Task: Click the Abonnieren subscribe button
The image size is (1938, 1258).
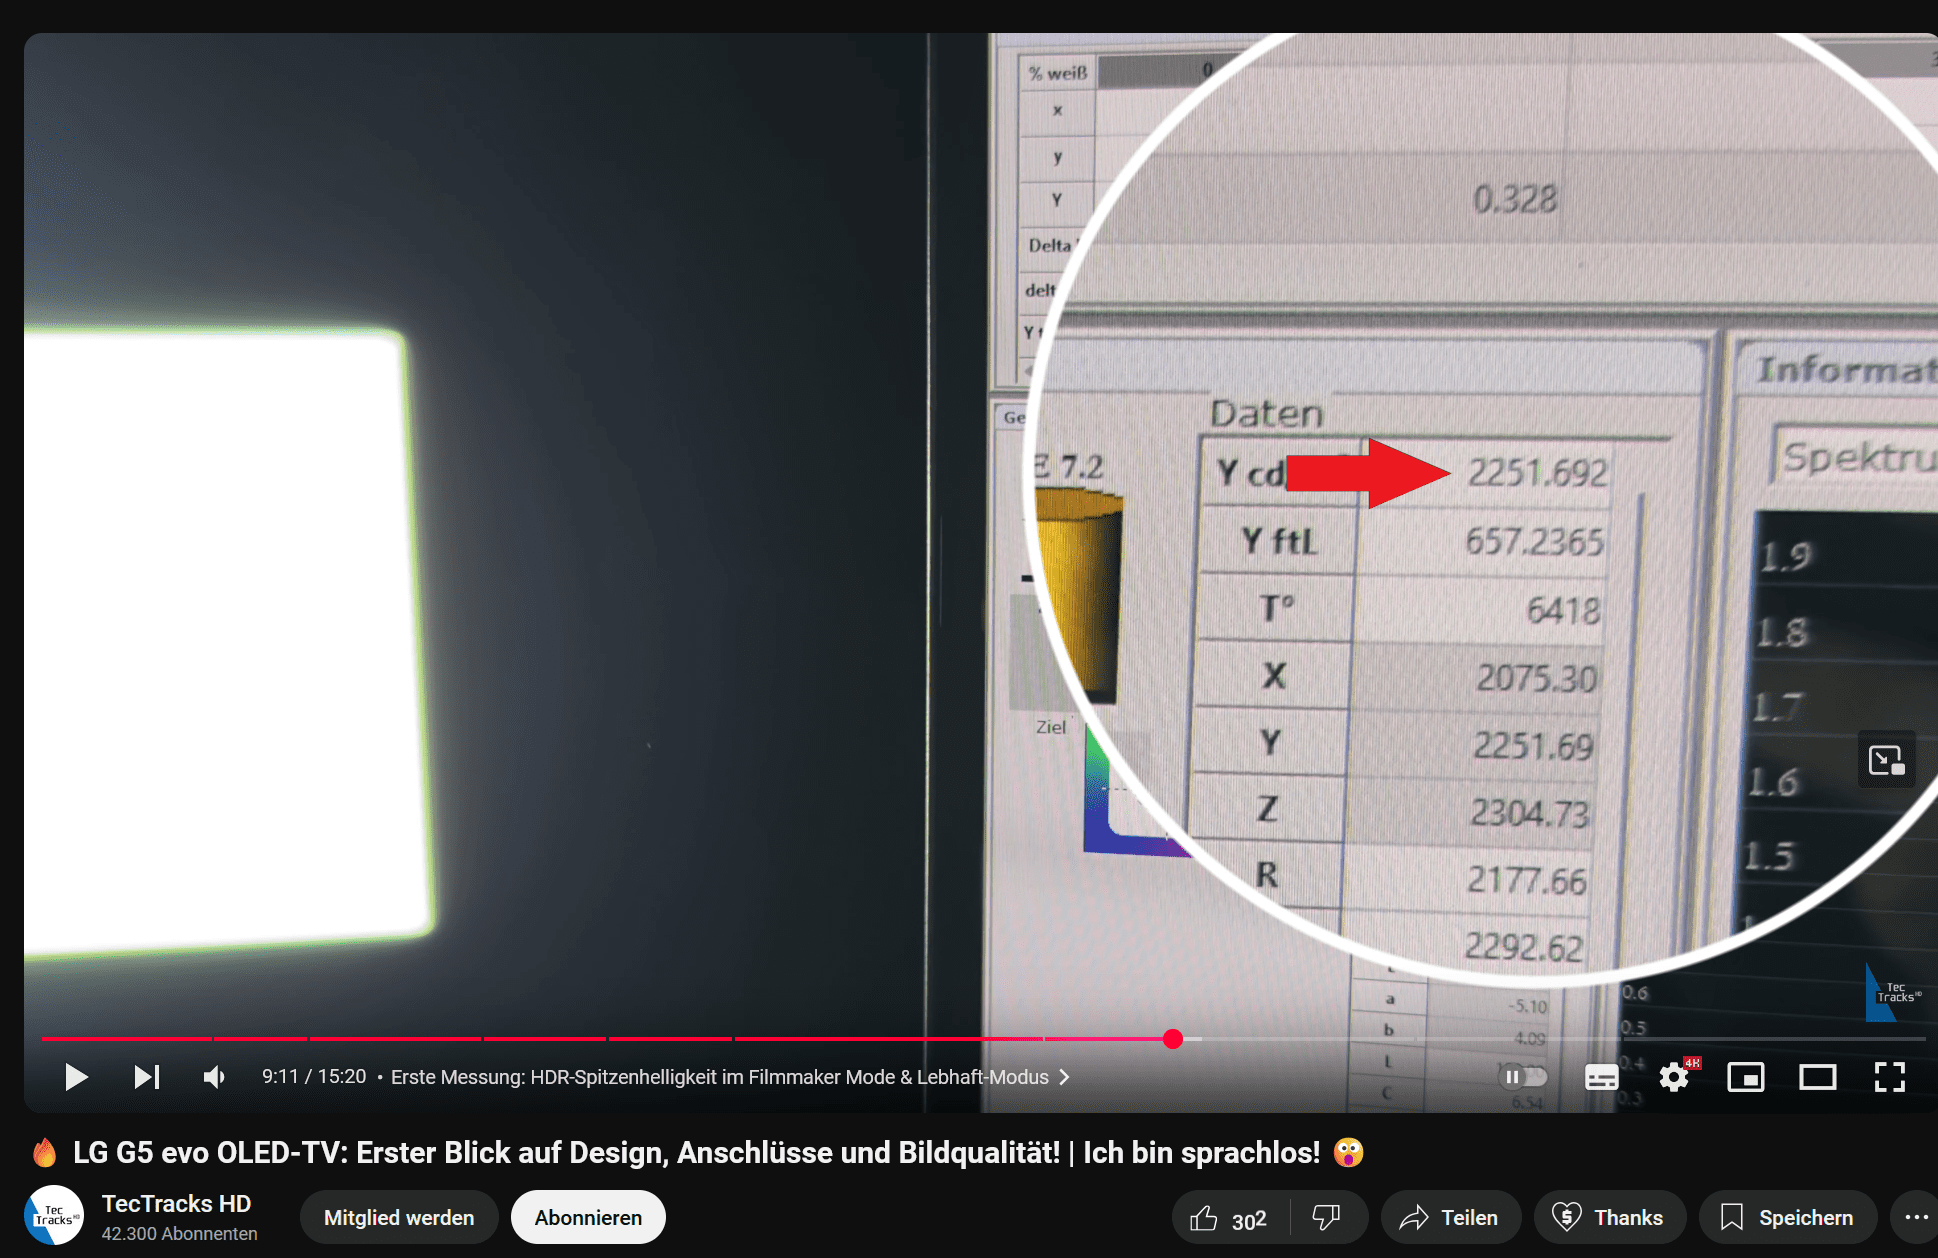Action: tap(588, 1217)
